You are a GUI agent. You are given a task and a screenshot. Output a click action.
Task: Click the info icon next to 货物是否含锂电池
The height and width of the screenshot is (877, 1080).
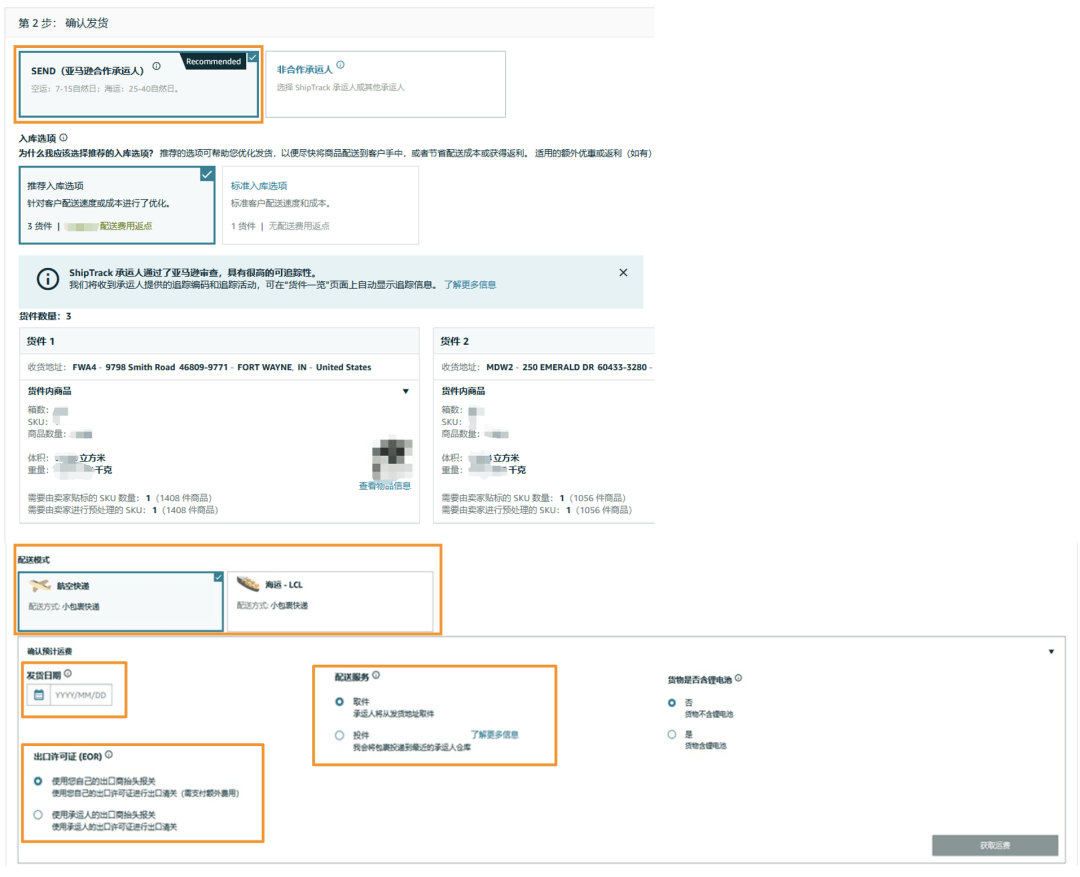pos(738,678)
